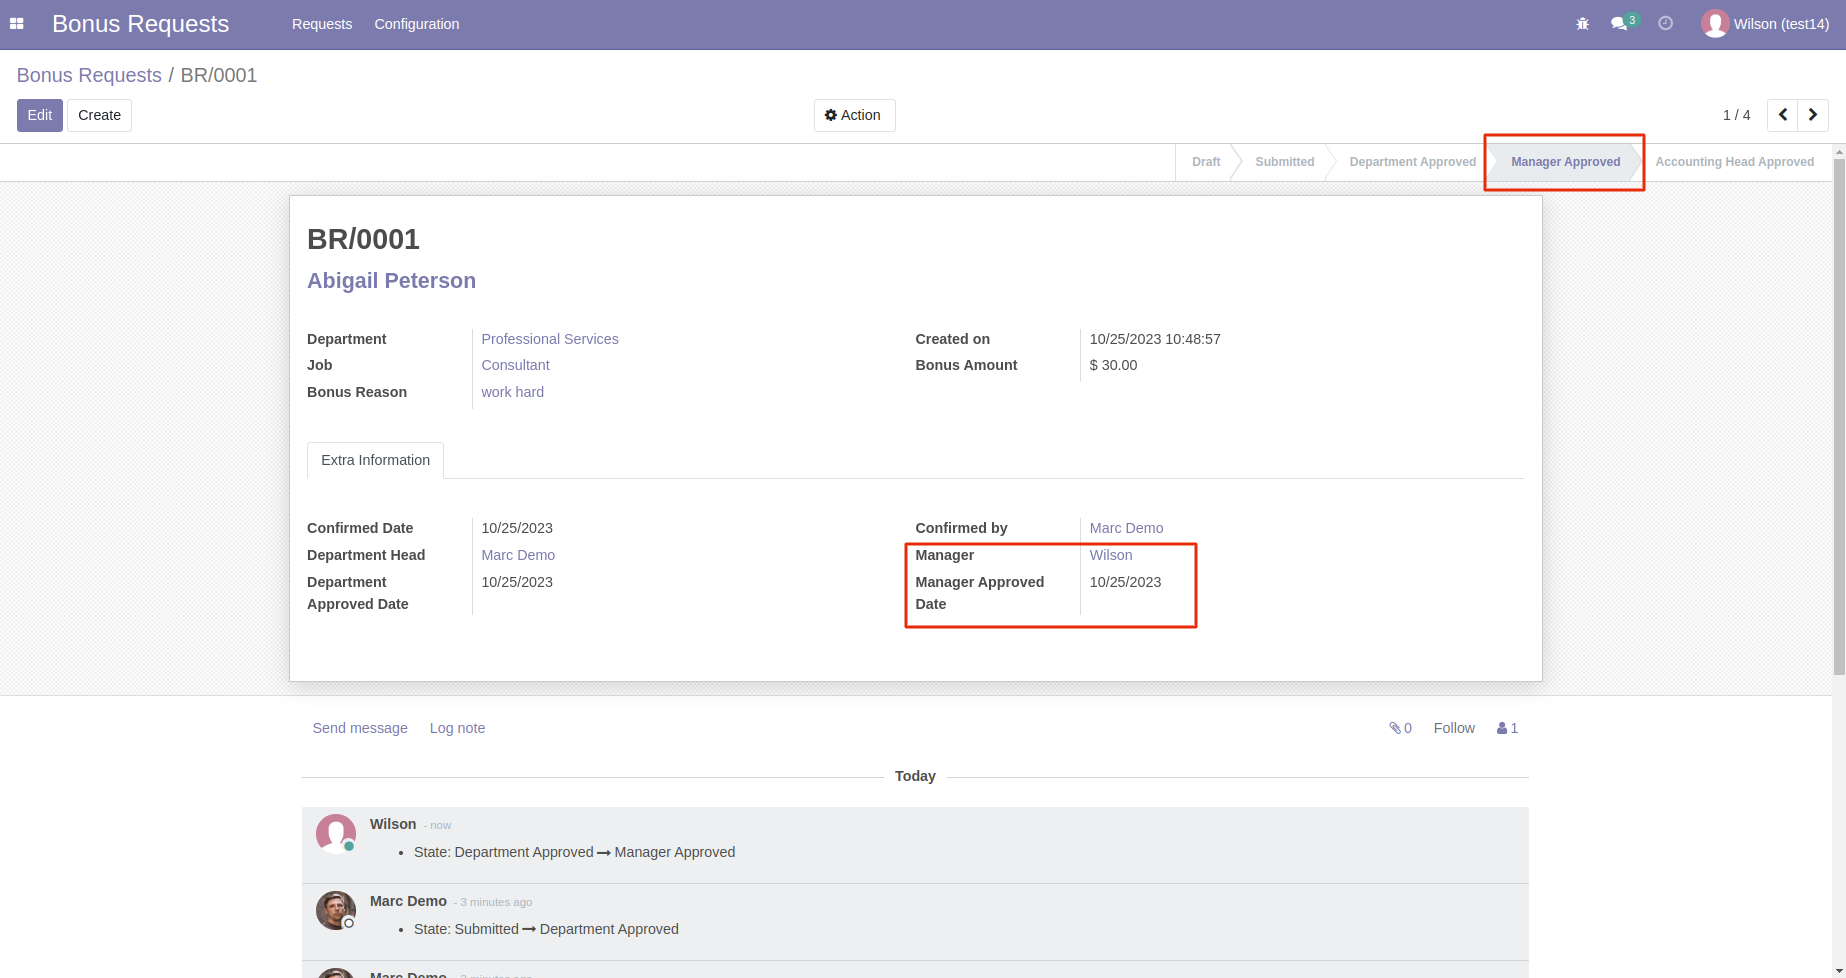Show followers list icon

1507,728
